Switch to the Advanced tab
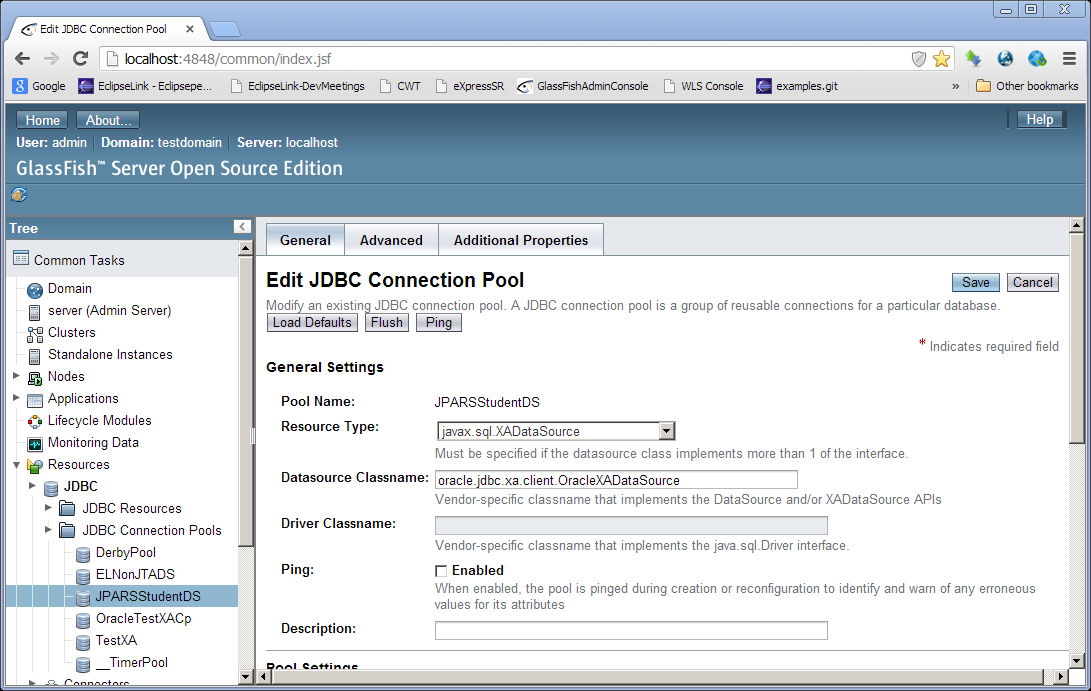The height and width of the screenshot is (691, 1091). click(391, 240)
